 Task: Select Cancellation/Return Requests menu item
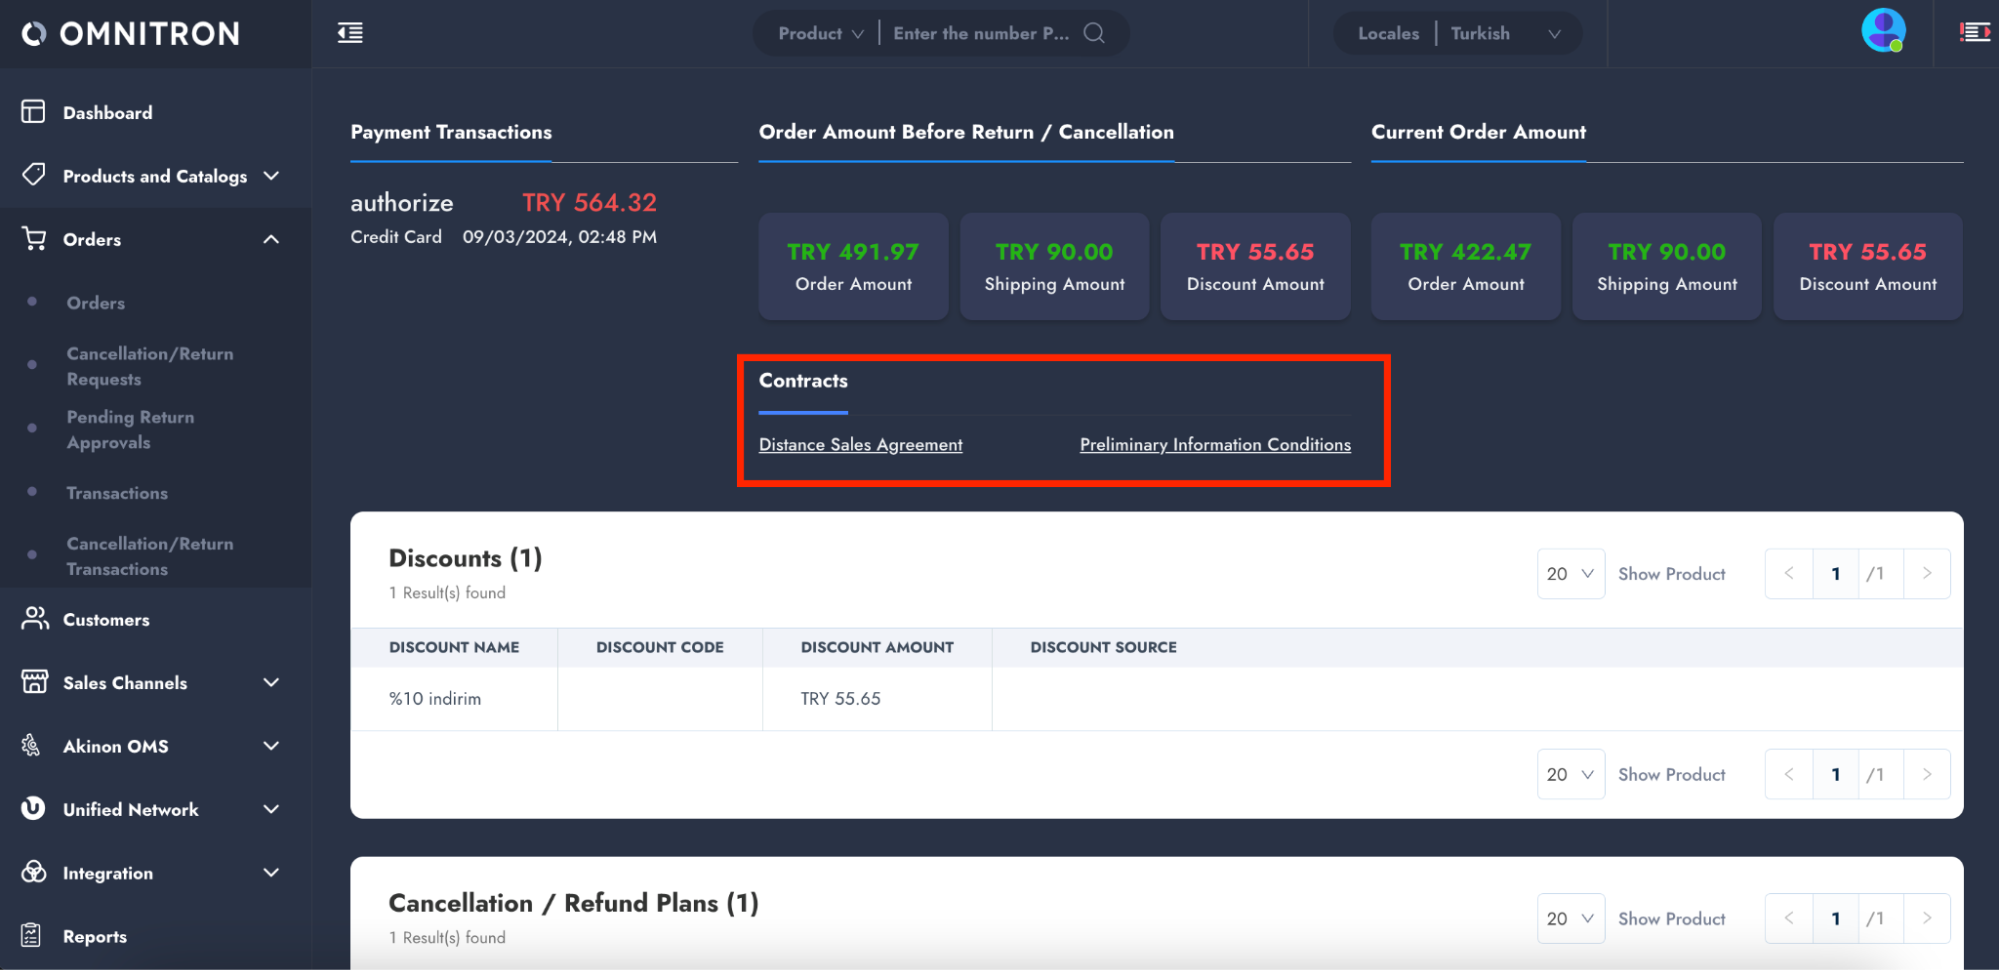coord(150,366)
